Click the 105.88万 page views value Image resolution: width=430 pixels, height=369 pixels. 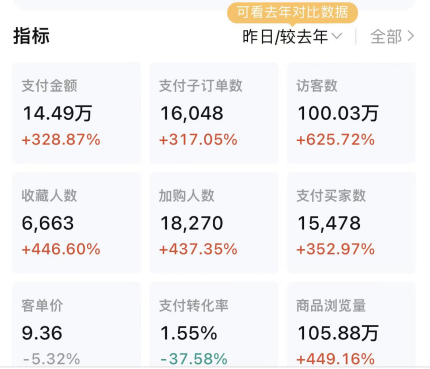pyautogui.click(x=338, y=333)
